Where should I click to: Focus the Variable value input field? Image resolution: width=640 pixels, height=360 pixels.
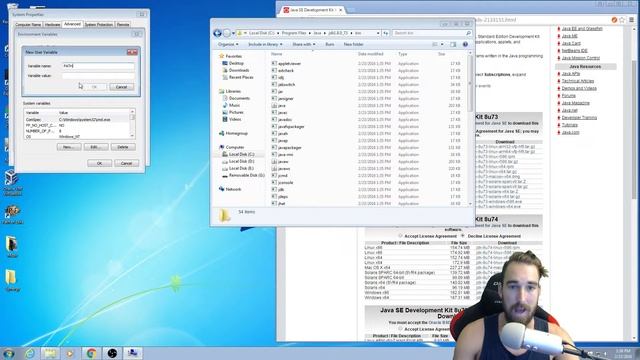pos(98,76)
